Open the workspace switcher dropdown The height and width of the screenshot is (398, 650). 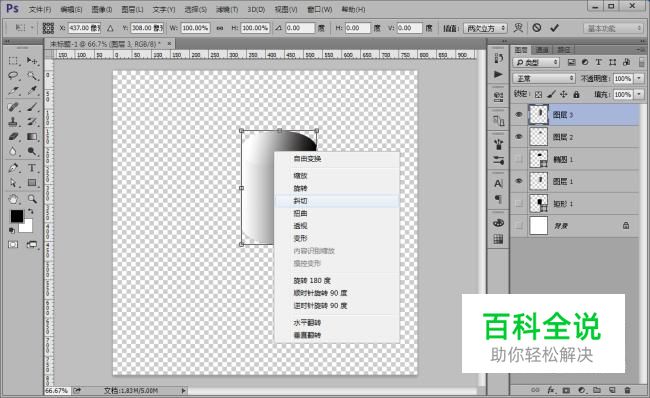[x=612, y=28]
